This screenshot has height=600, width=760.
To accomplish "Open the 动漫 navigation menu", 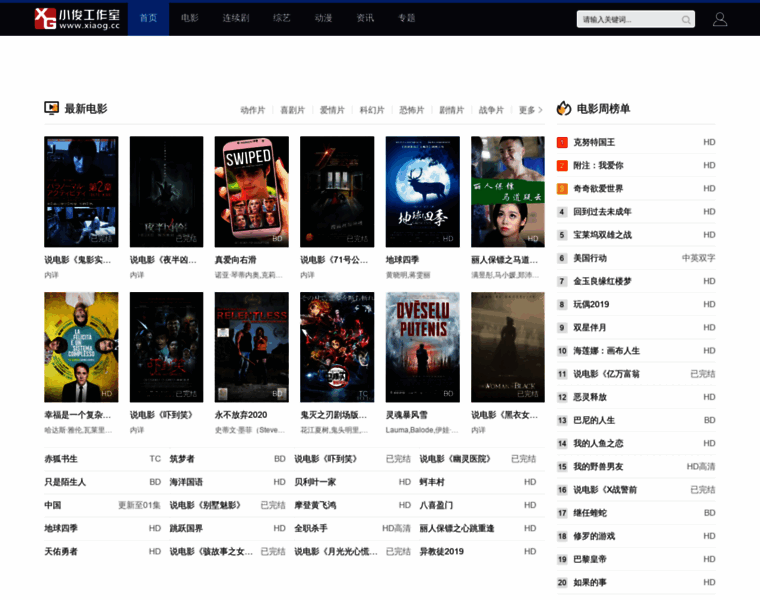I will click(323, 18).
